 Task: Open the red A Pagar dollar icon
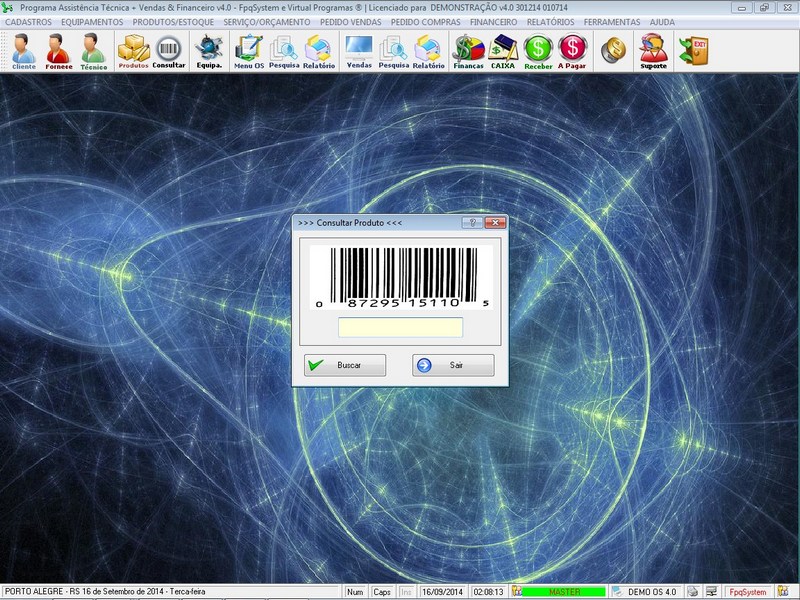click(572, 51)
